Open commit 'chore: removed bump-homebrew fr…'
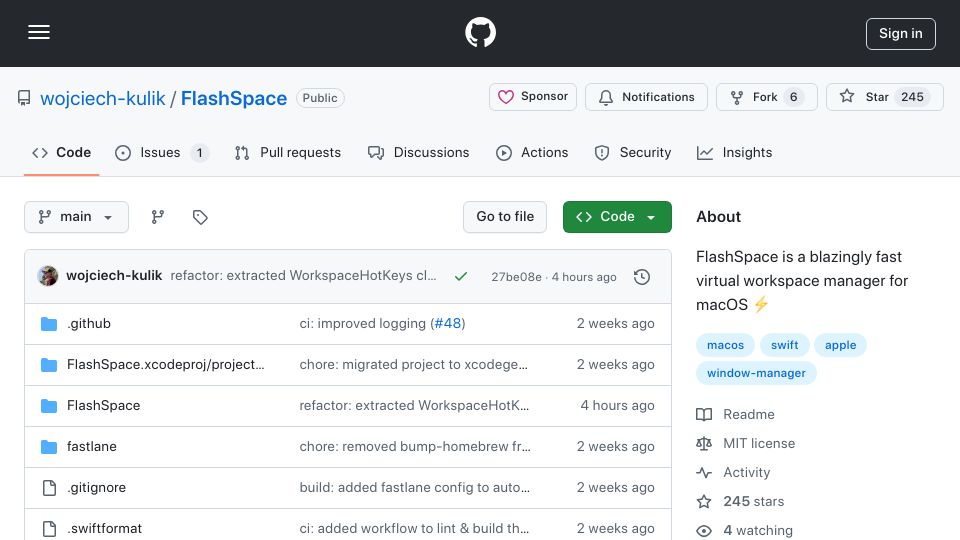 415,446
